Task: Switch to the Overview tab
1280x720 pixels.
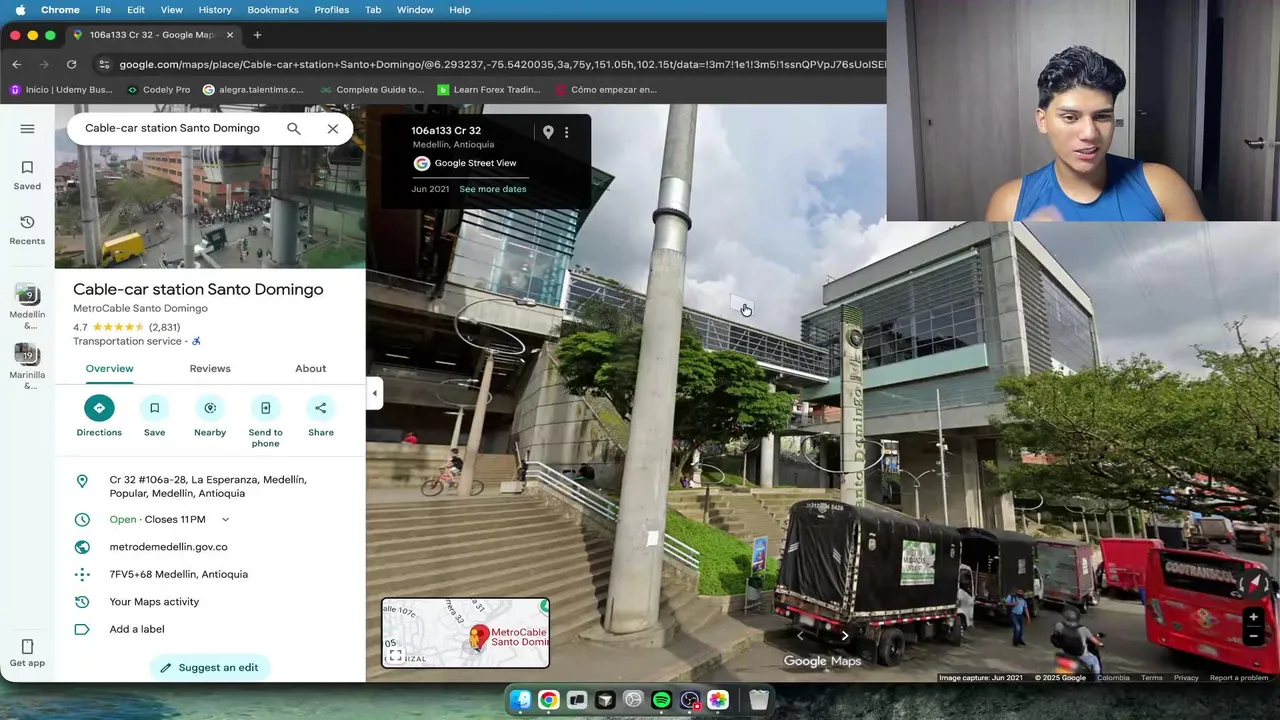Action: click(109, 369)
